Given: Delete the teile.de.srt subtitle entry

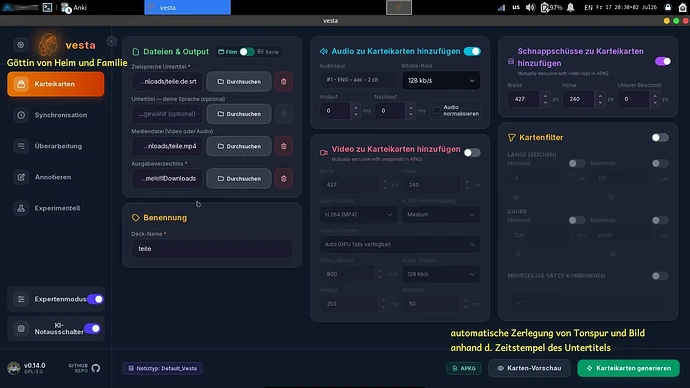Looking at the screenshot, I should (284, 82).
